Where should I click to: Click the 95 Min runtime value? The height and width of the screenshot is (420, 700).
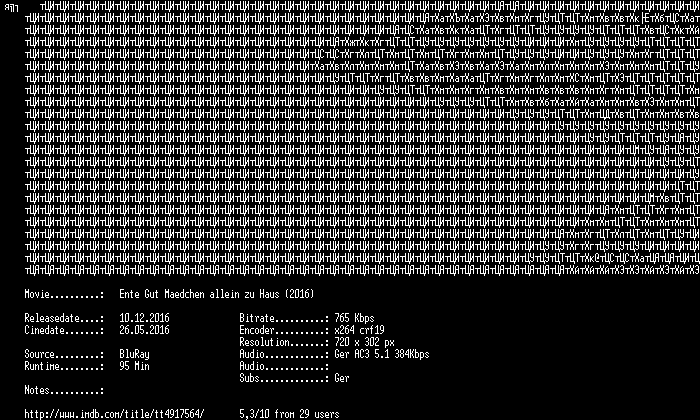tap(134, 366)
